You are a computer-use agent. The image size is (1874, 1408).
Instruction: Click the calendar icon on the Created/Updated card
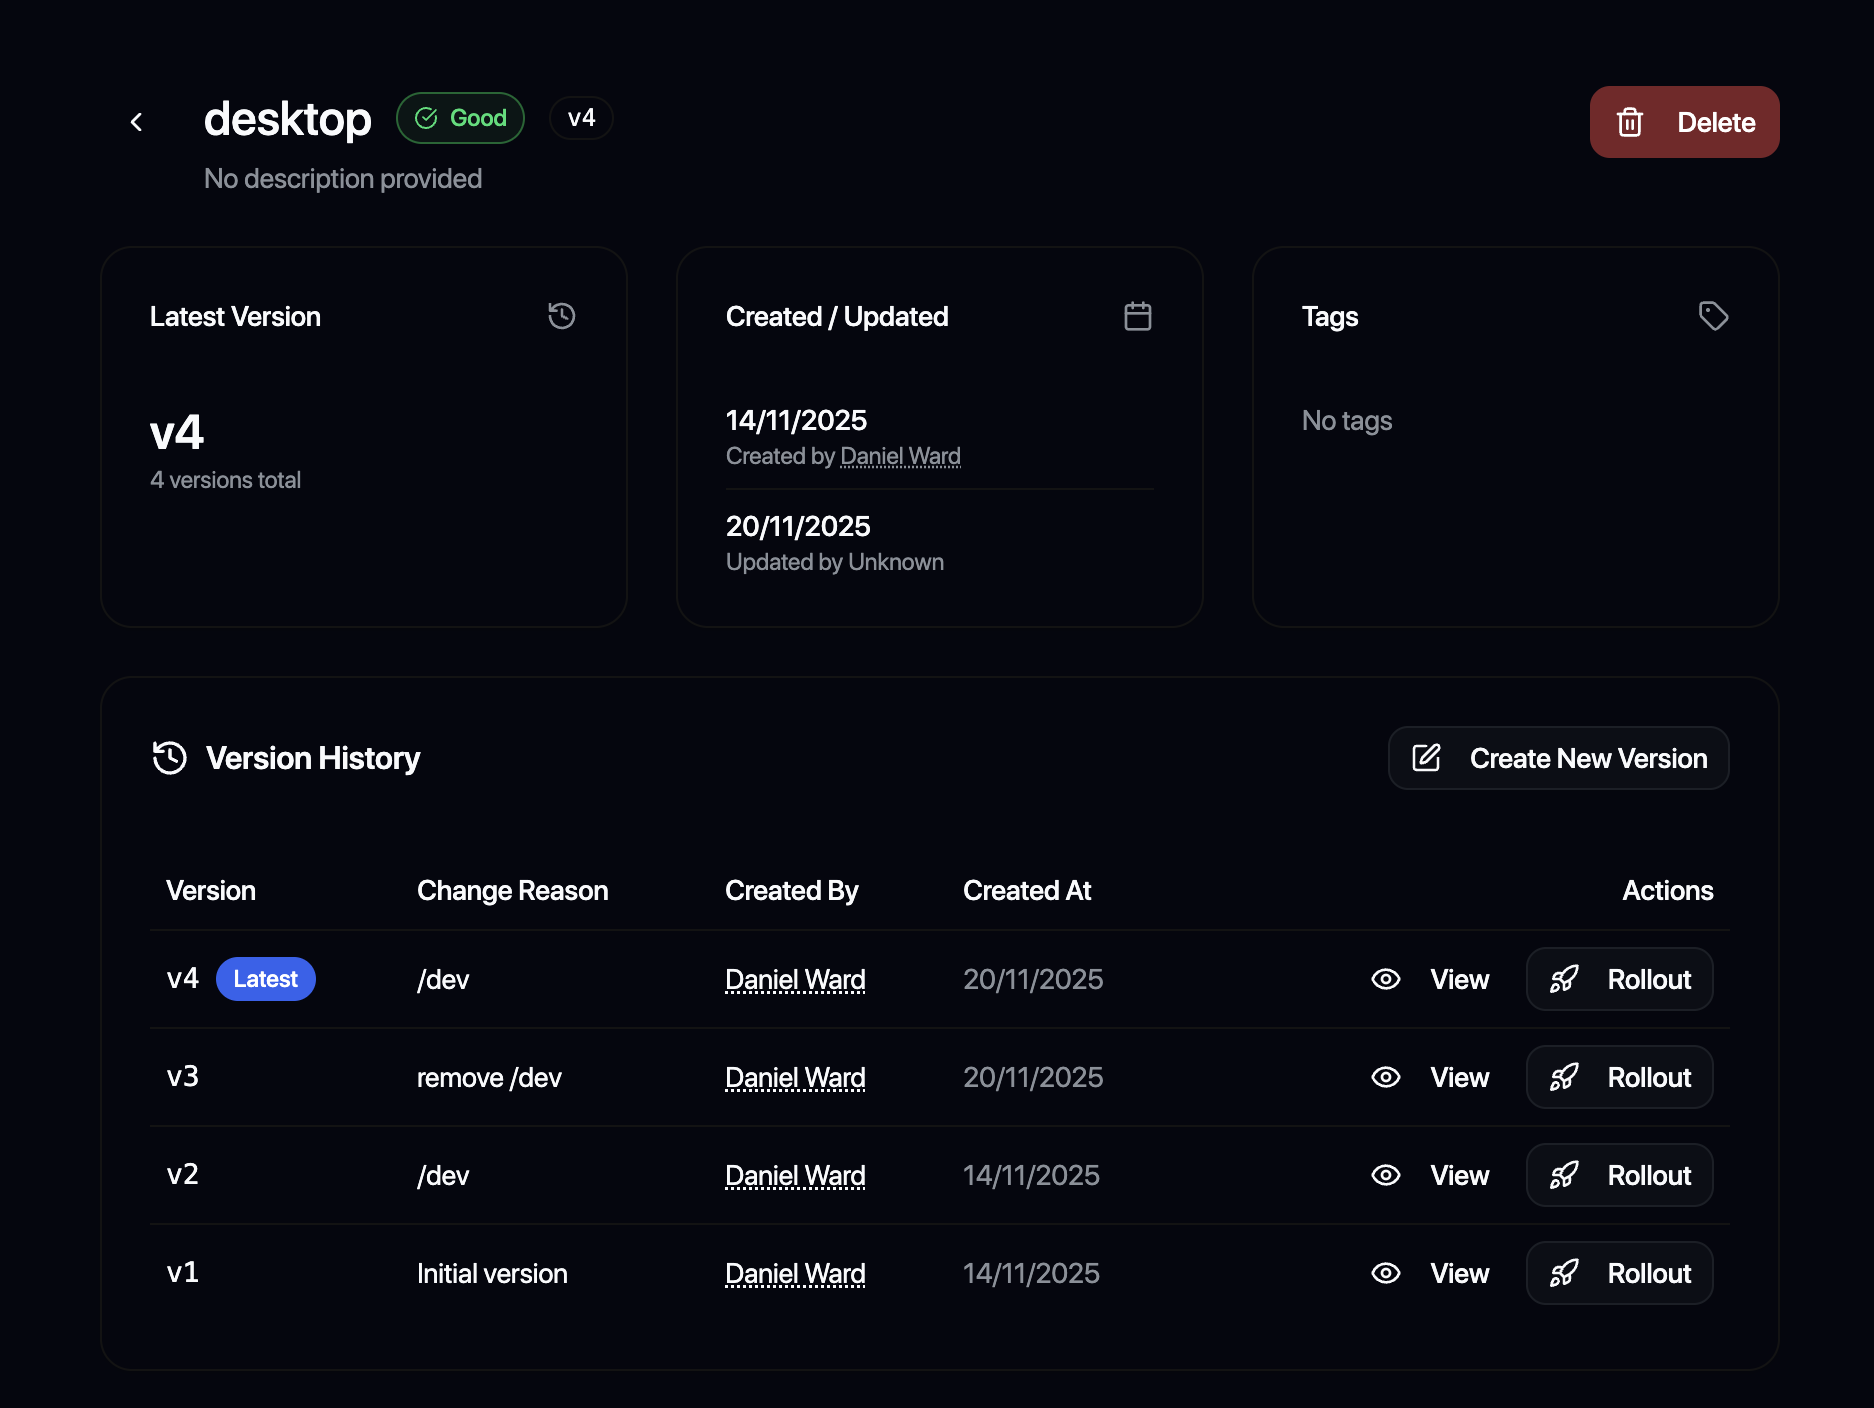pyautogui.click(x=1138, y=316)
